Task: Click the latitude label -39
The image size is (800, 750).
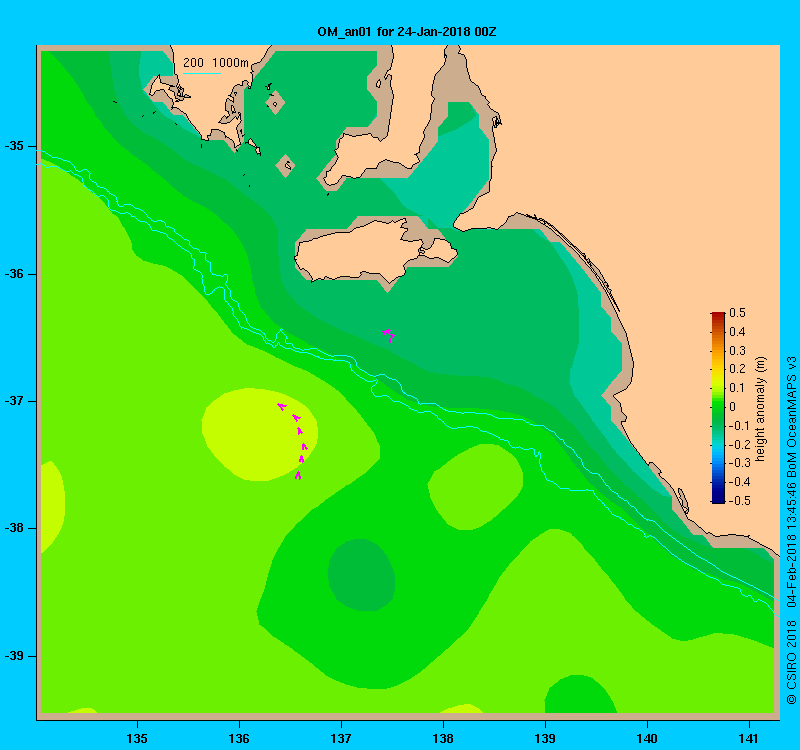Action: pos(14,656)
